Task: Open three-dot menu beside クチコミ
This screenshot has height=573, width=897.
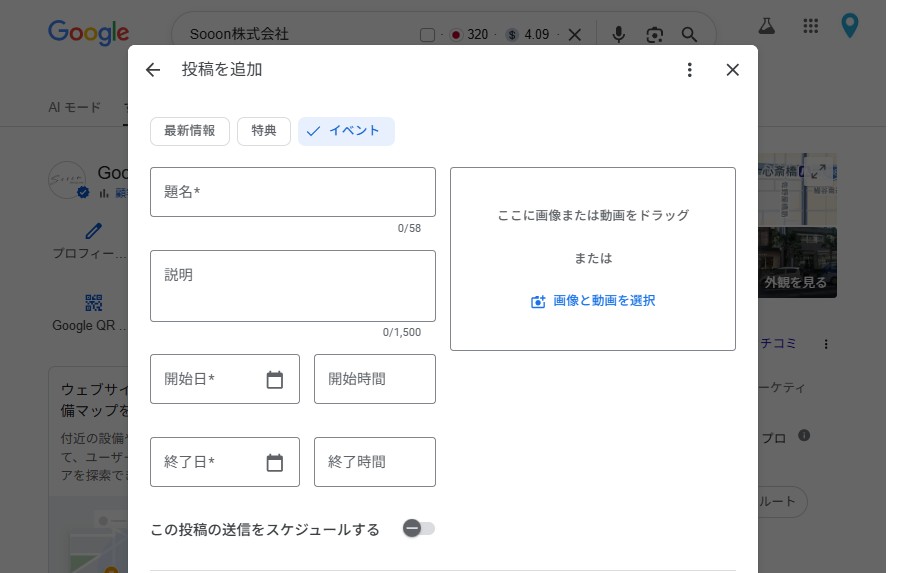Action: [x=825, y=344]
